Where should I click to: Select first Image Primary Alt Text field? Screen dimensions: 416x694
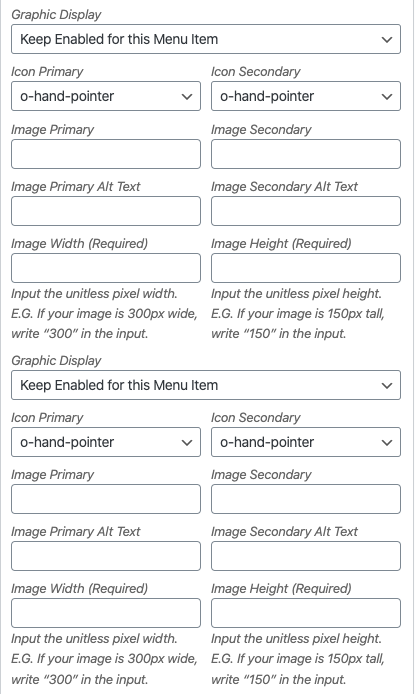click(x=106, y=211)
